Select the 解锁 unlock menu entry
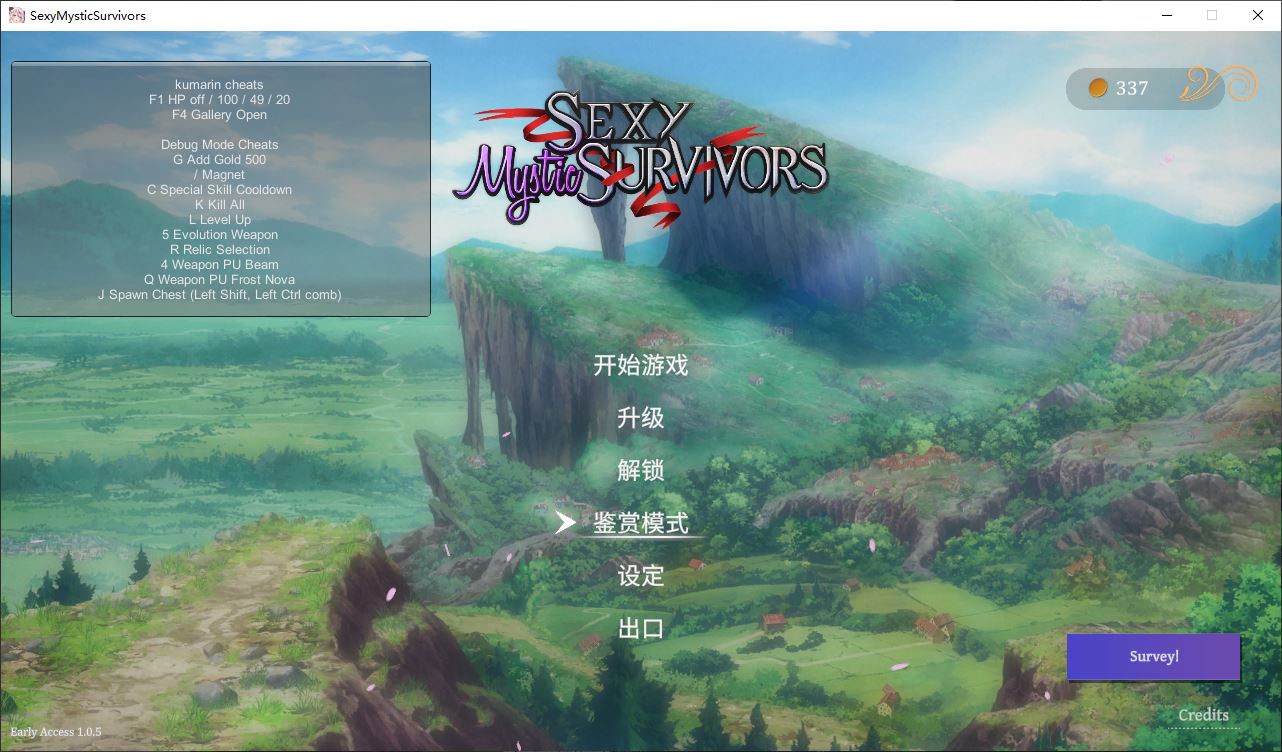 641,470
